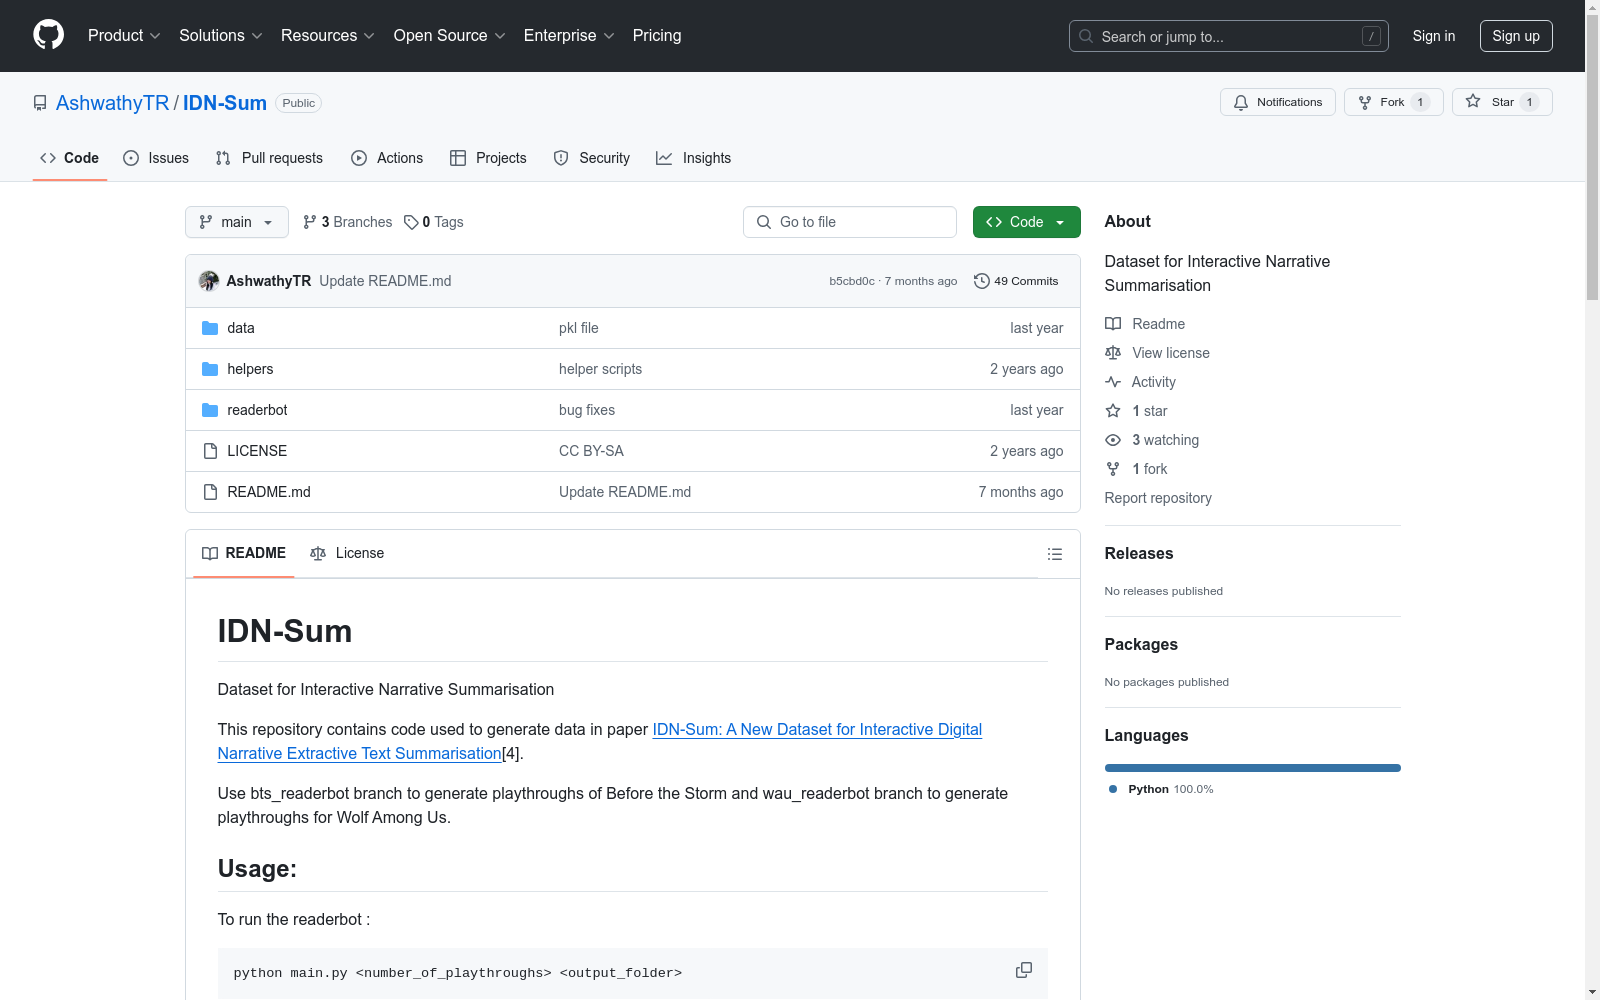Click the README outline list icon
Screen dimensions: 1600x1000
(1055, 554)
